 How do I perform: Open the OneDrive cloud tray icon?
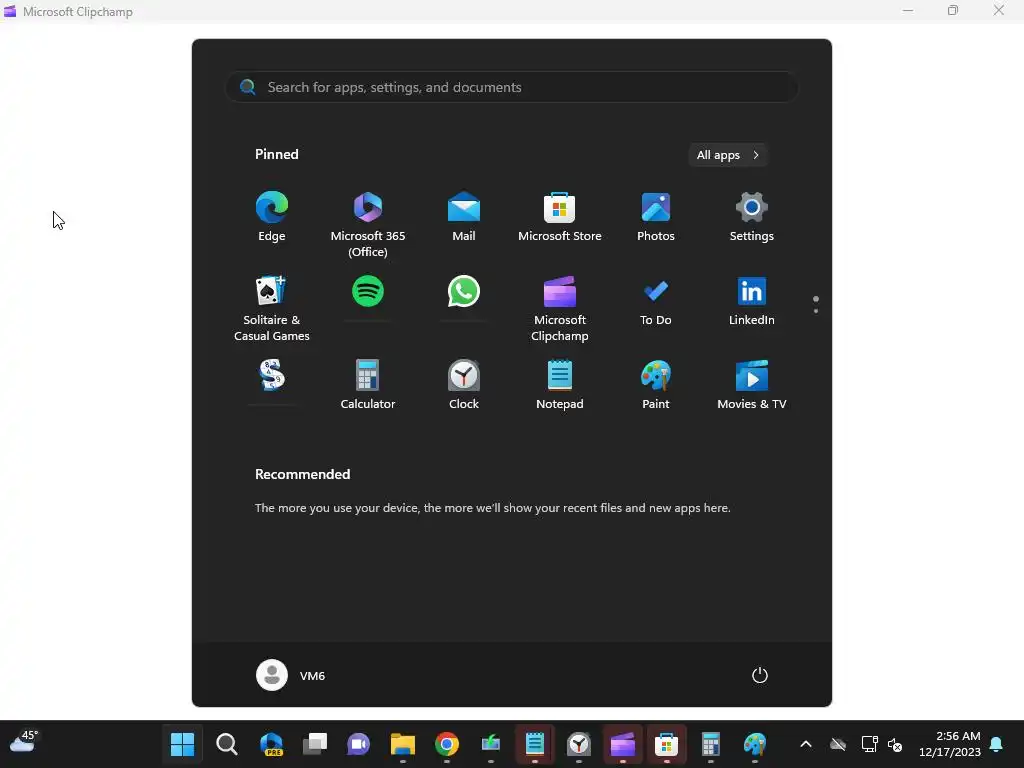[838, 744]
